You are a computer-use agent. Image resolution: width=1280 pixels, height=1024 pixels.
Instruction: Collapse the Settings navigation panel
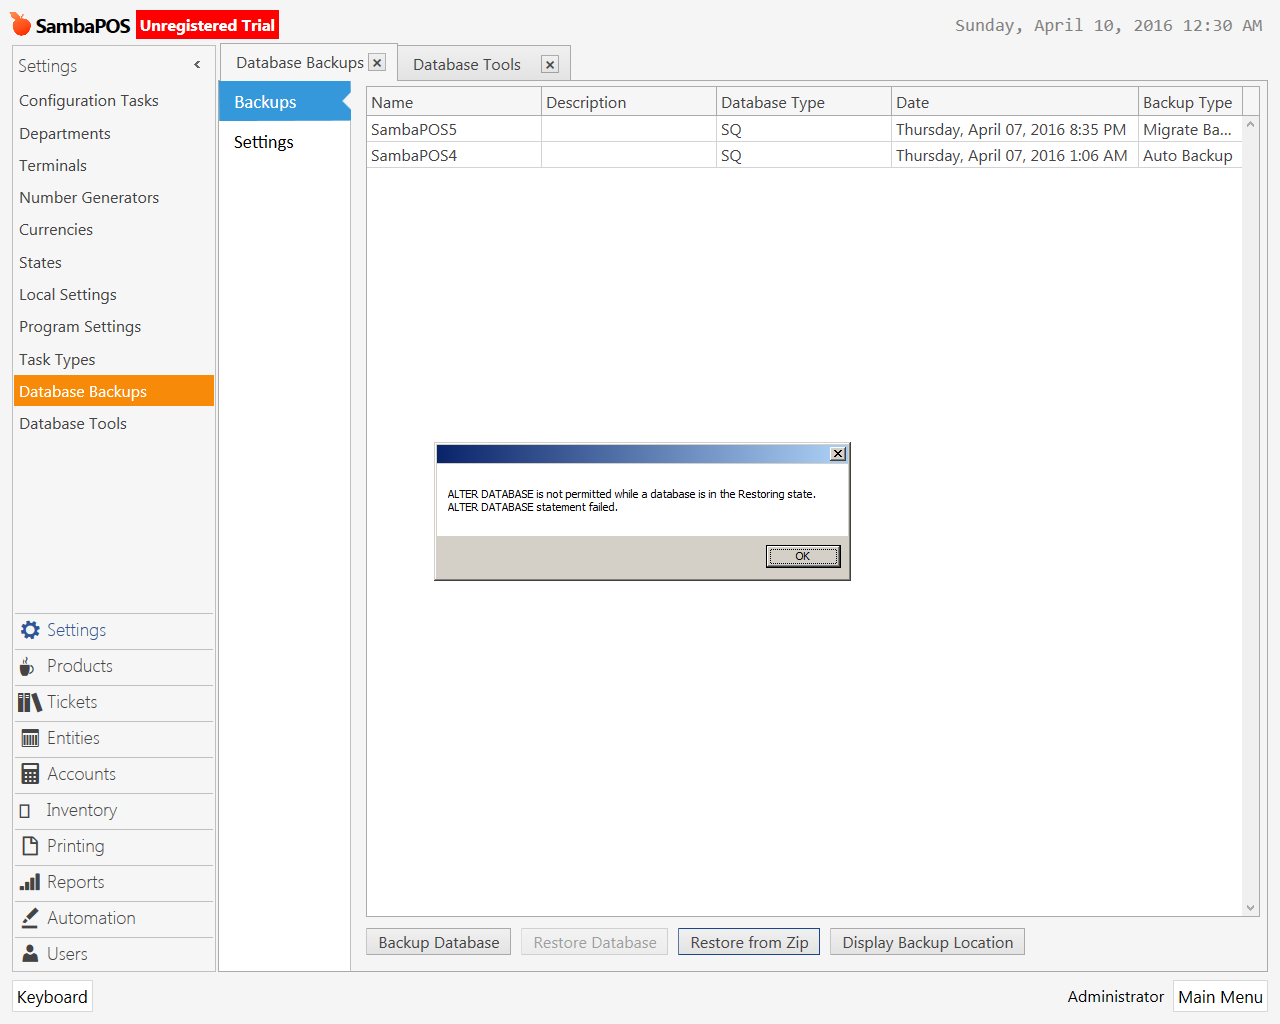(x=197, y=63)
